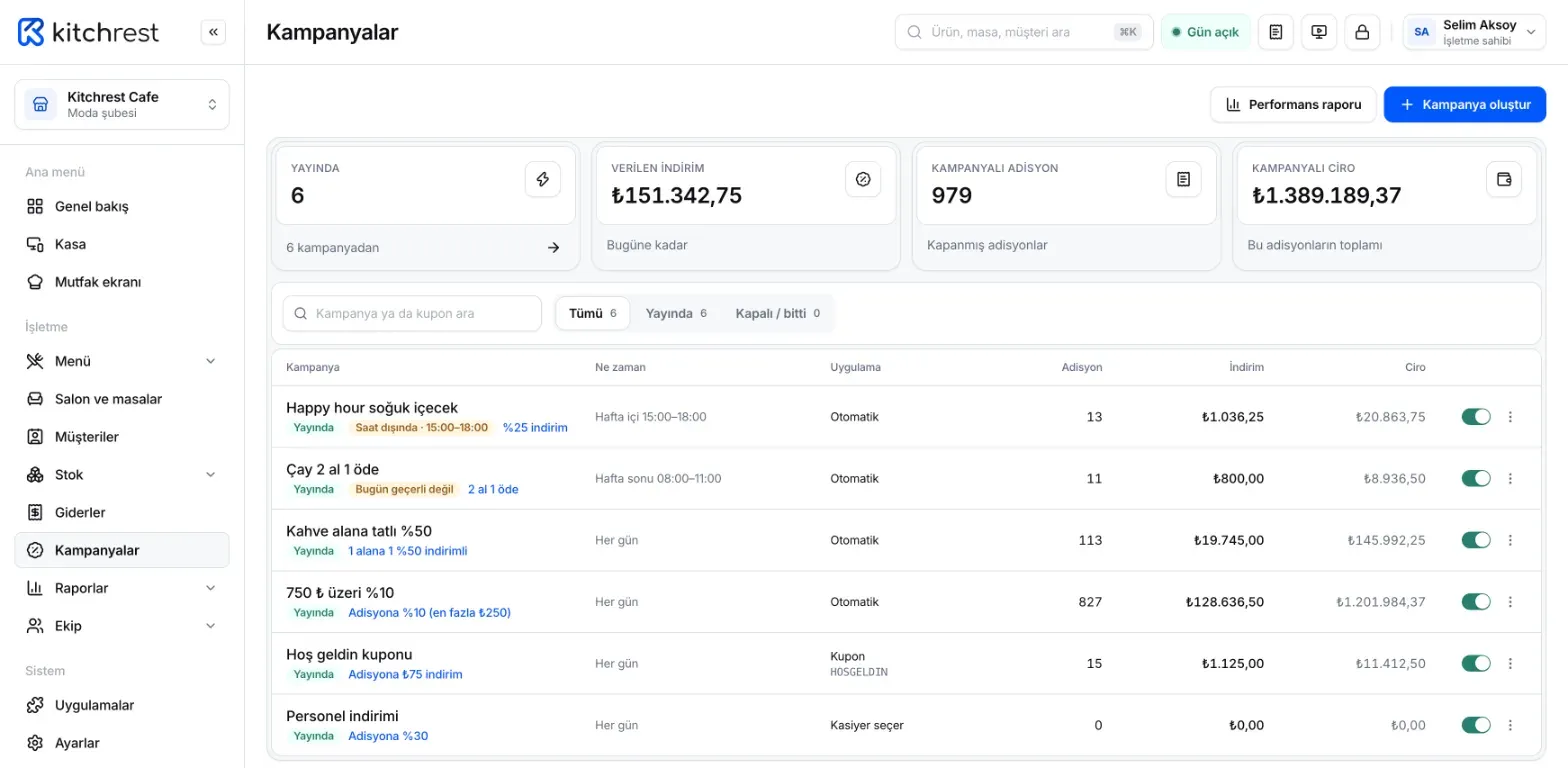Click the Kitchrest logo
This screenshot has width=1568, height=768.
(x=88, y=32)
